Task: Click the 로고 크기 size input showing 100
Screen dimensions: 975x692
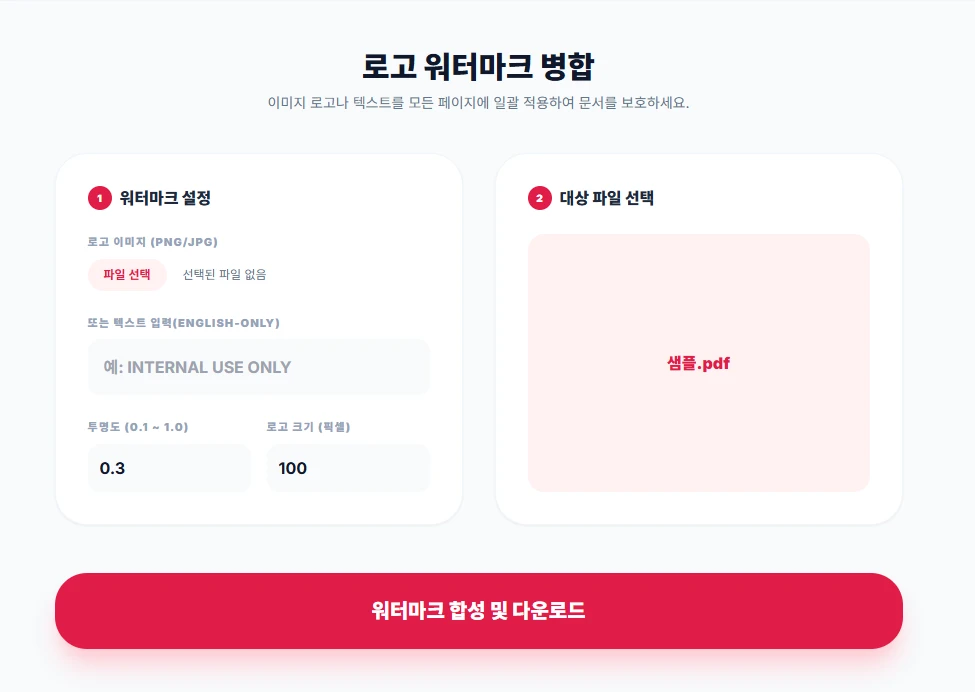Action: 347,468
